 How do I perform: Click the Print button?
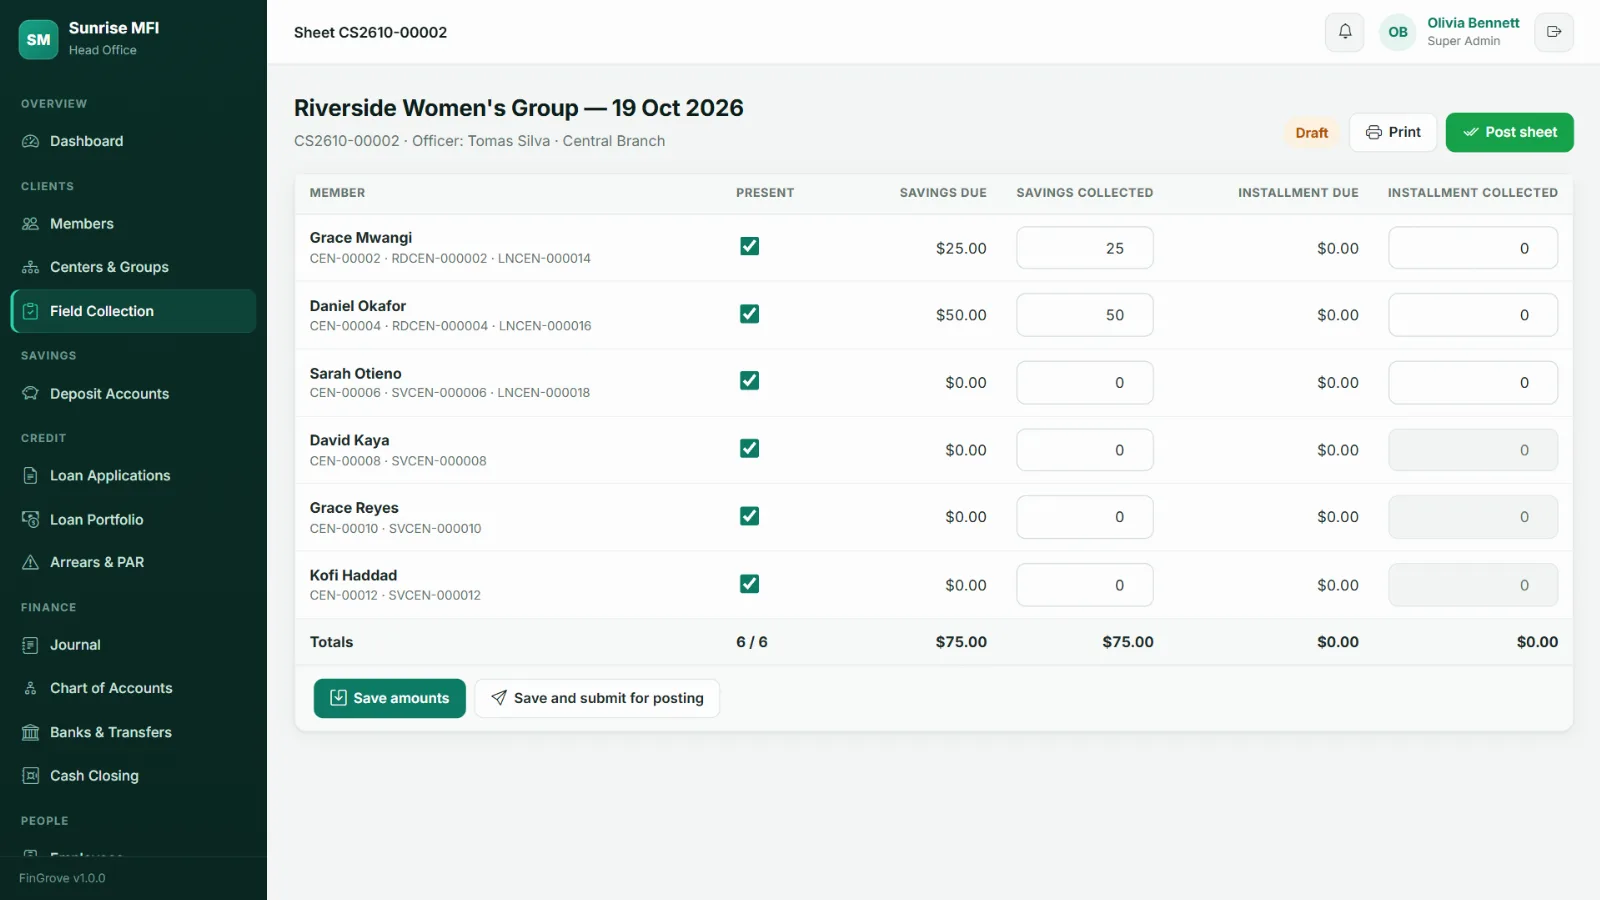pos(1393,132)
